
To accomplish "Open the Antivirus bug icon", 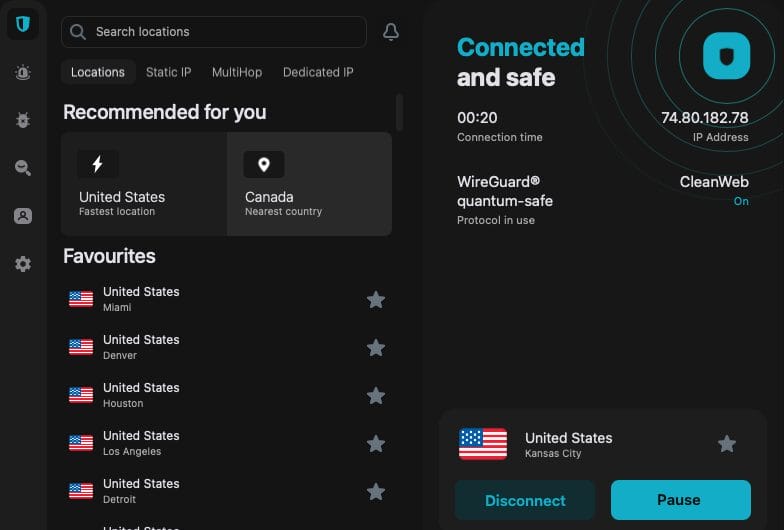I will point(23,120).
